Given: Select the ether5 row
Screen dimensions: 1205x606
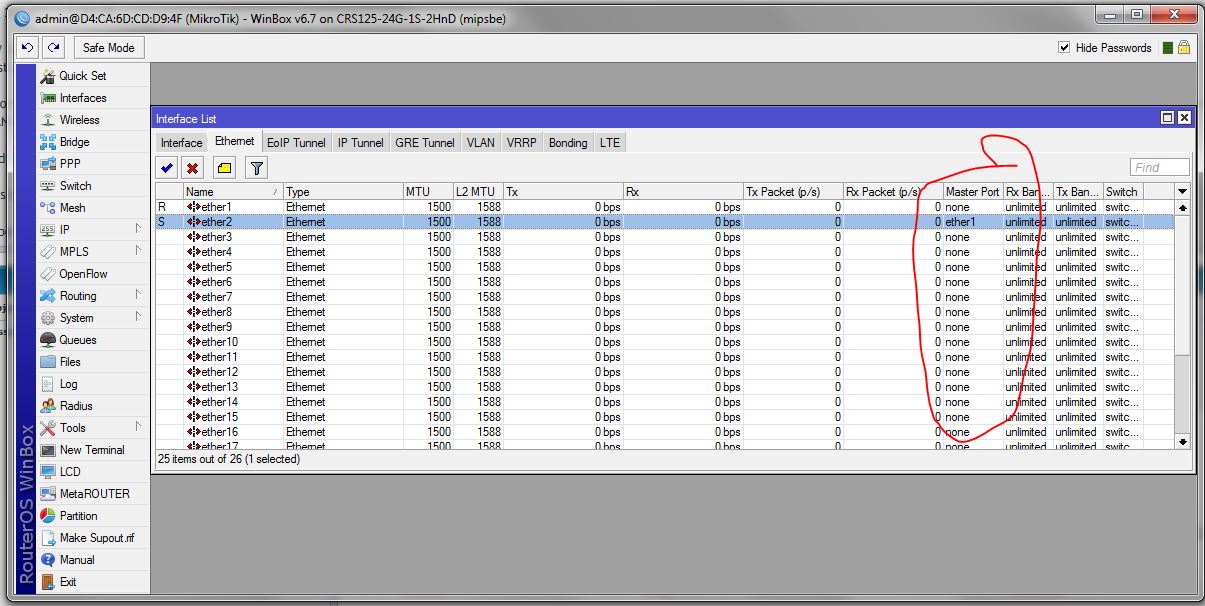Looking at the screenshot, I should 665,267.
